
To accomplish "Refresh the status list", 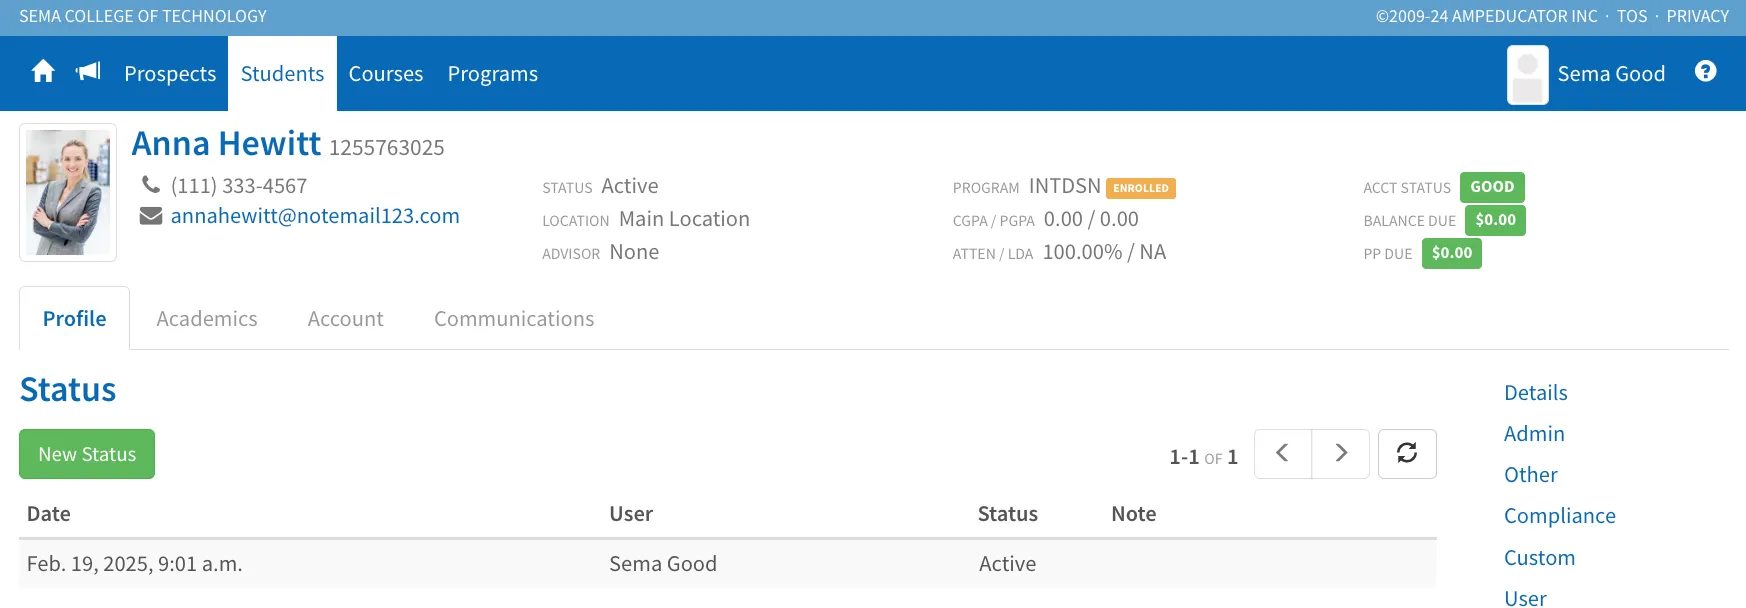I will coord(1407,454).
